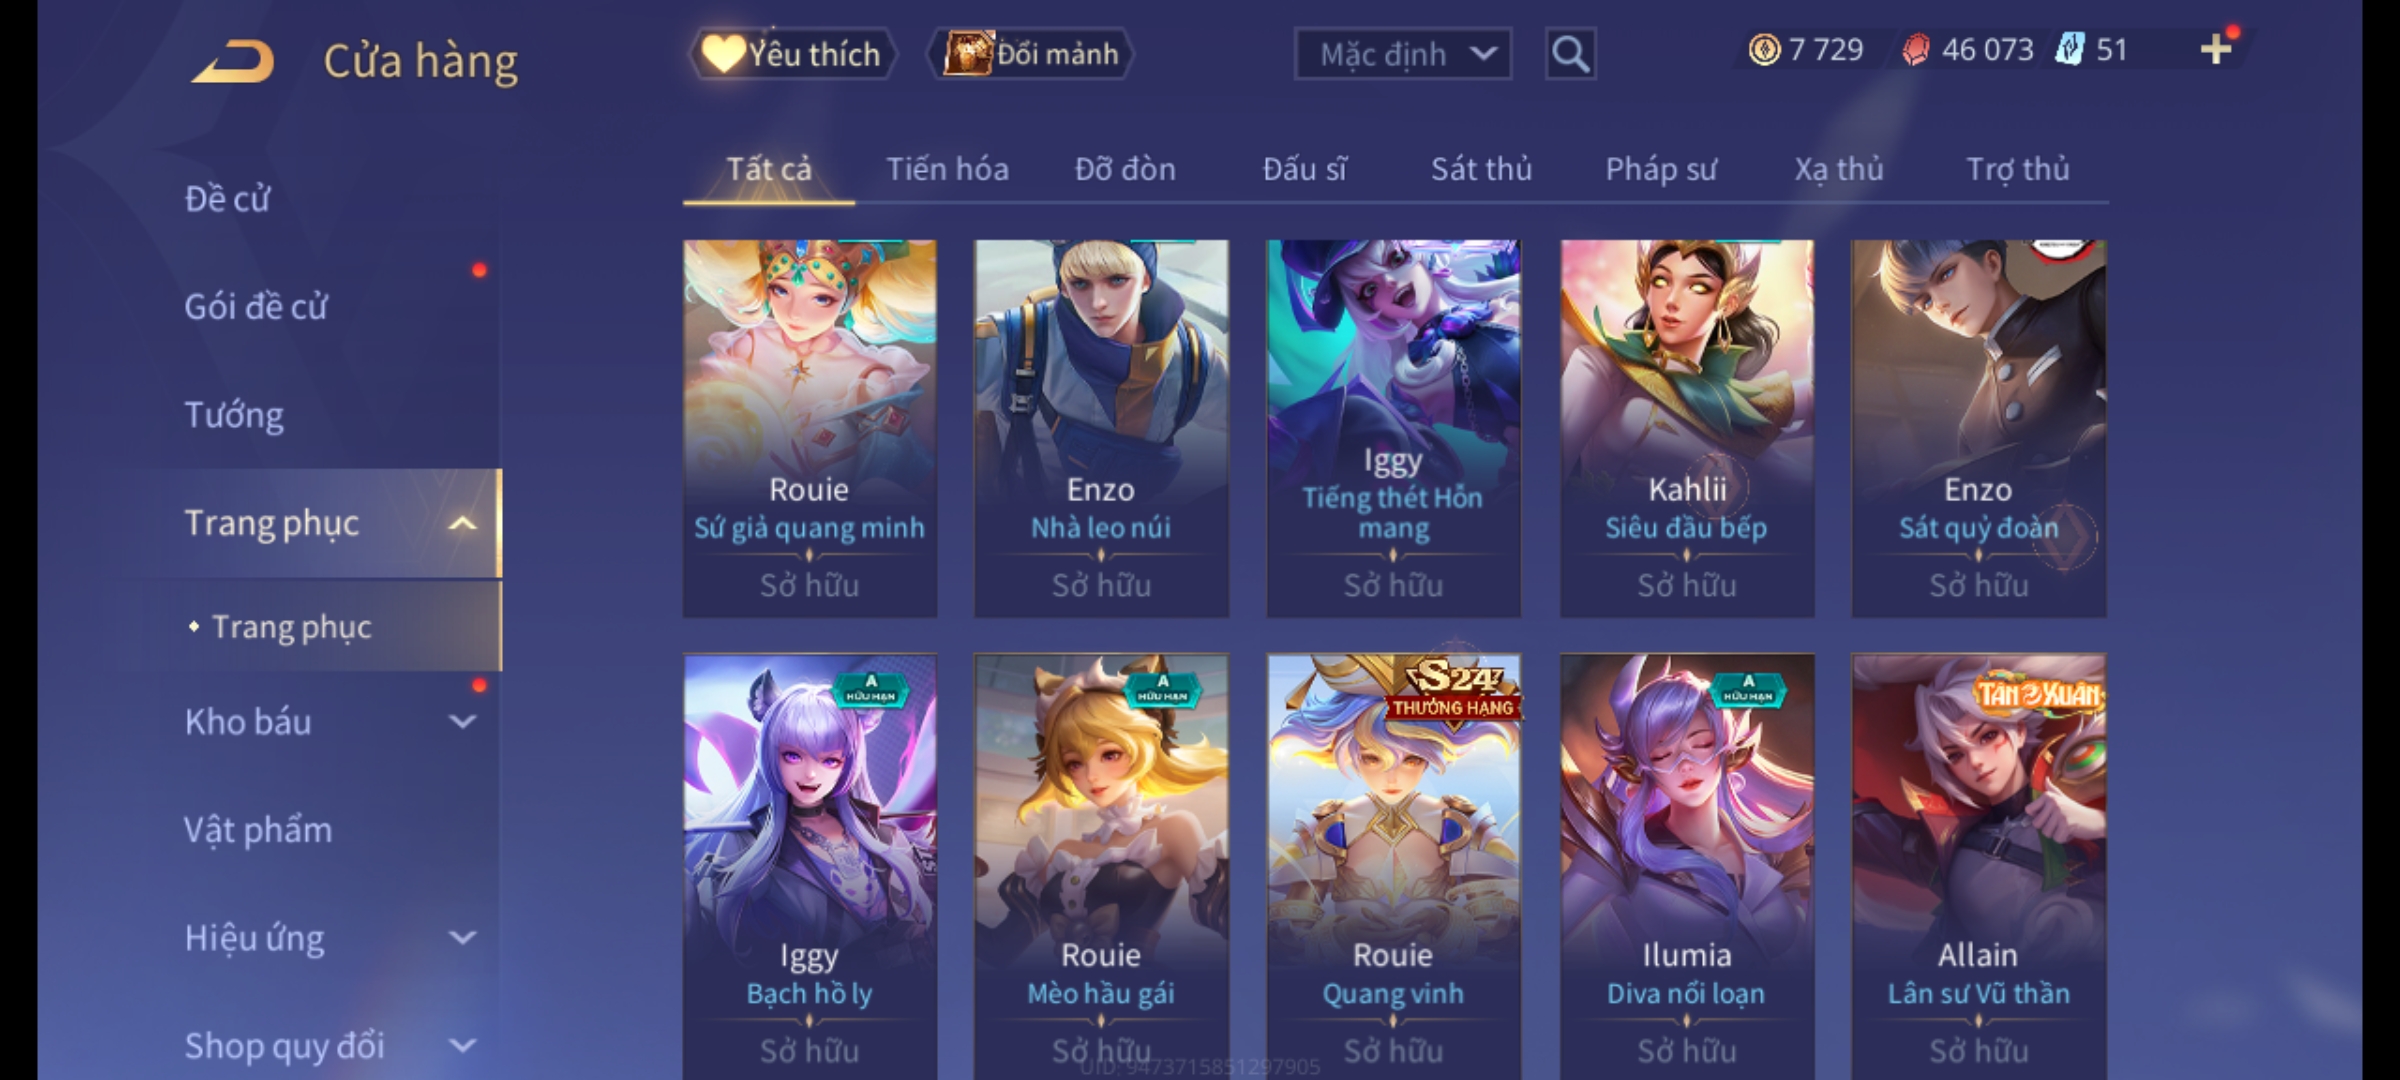2400x1080 pixels.
Task: Open the Tướng menu entry
Action: [234, 415]
